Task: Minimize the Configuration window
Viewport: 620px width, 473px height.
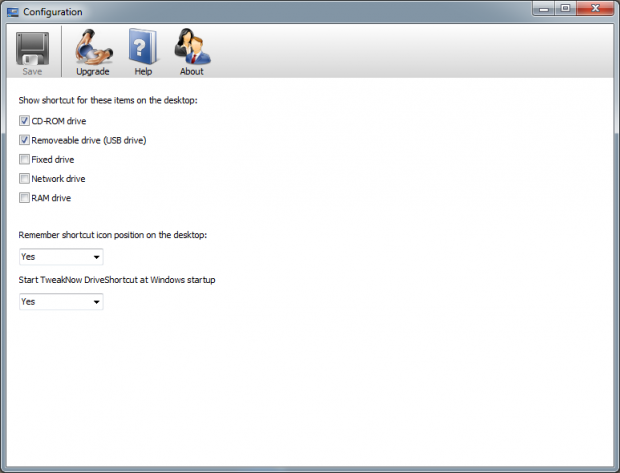Action: (544, 8)
